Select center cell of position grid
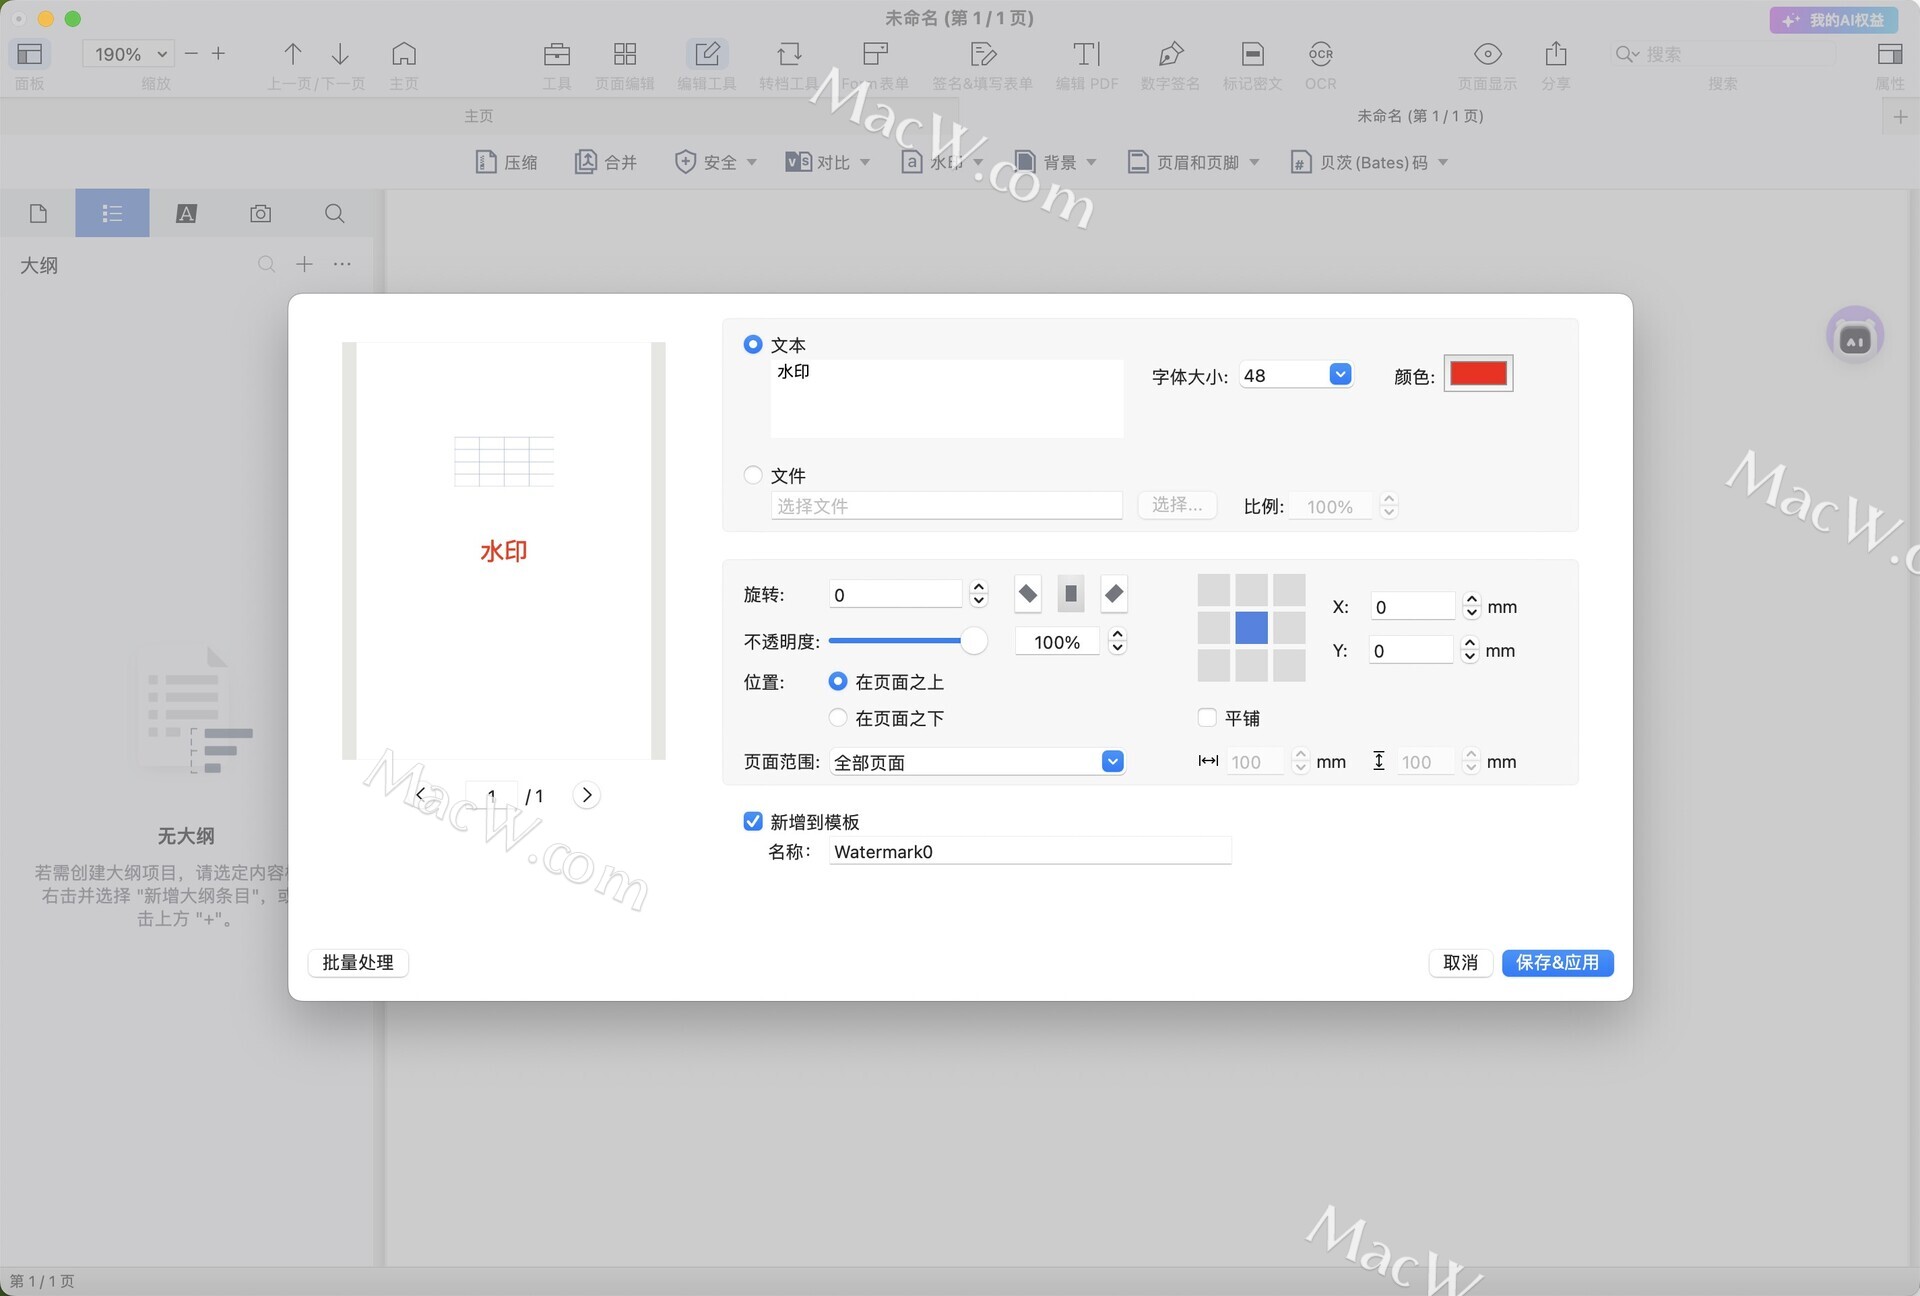This screenshot has width=1920, height=1296. (1251, 628)
